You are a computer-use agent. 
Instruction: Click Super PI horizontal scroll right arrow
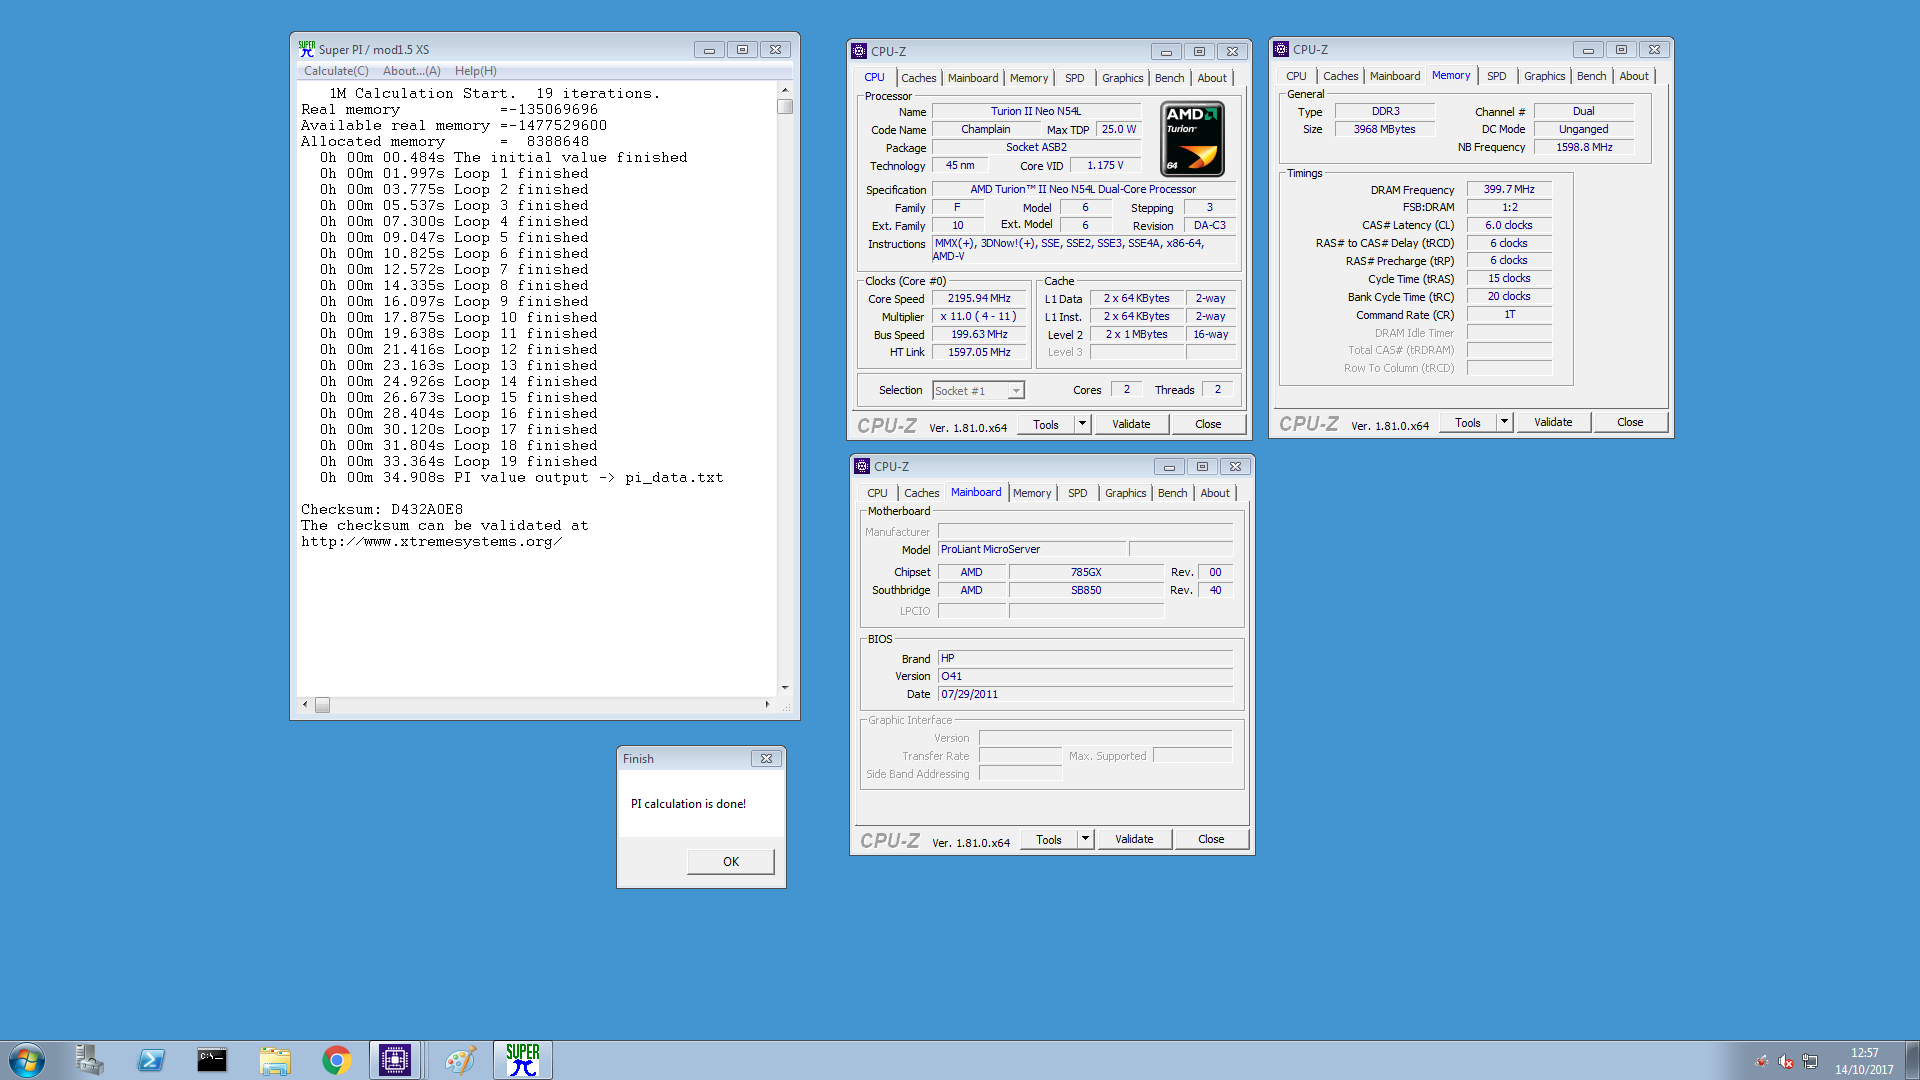click(x=767, y=705)
